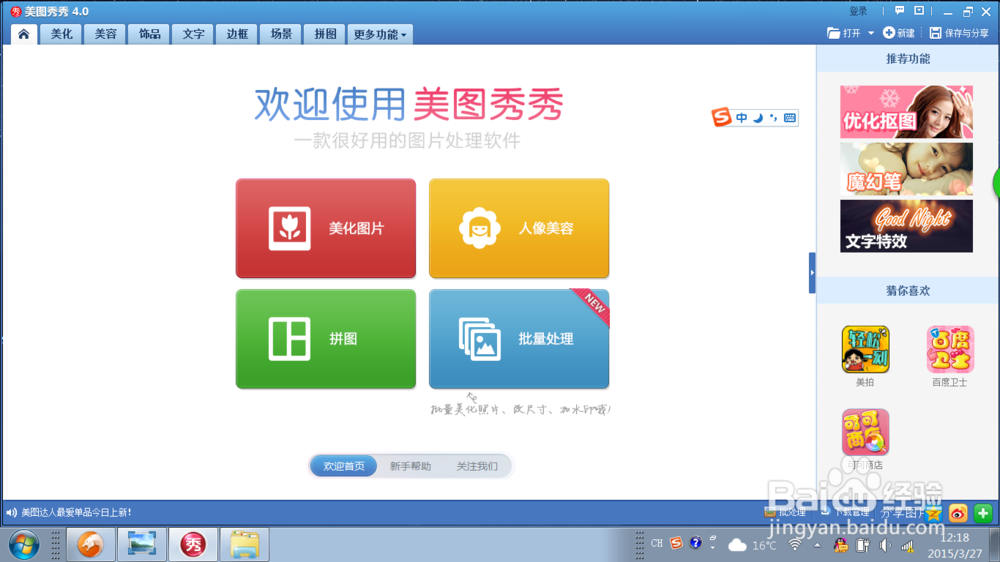The image size is (1000, 562).
Task: Expand the 更多功能 dropdown
Action: point(380,34)
